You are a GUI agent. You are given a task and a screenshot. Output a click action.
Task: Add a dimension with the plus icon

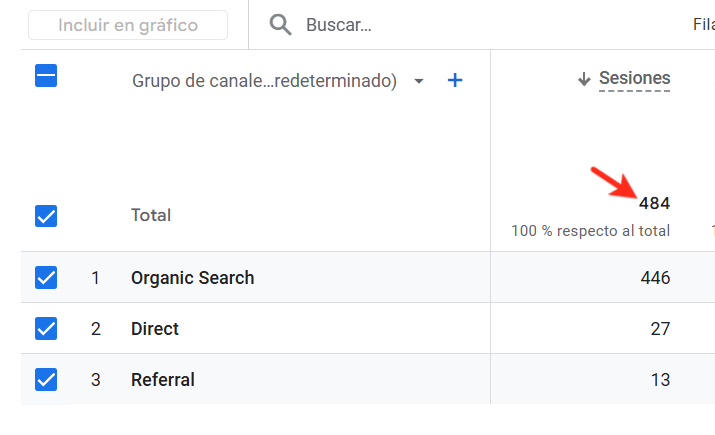[455, 81]
